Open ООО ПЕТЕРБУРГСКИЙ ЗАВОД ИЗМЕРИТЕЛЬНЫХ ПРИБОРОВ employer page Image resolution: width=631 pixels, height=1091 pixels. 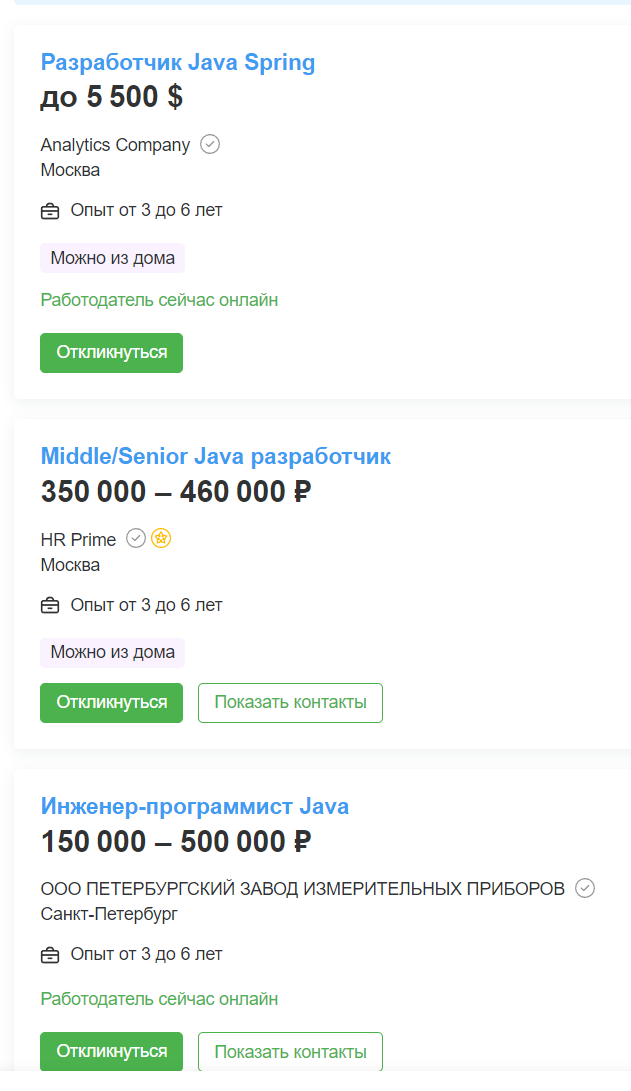[303, 889]
